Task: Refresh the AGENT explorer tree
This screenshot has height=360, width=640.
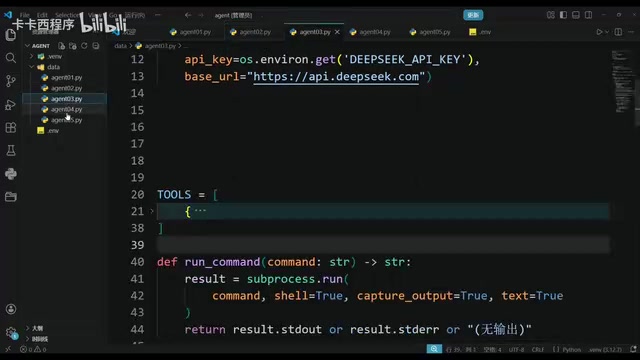Action: [x=84, y=46]
